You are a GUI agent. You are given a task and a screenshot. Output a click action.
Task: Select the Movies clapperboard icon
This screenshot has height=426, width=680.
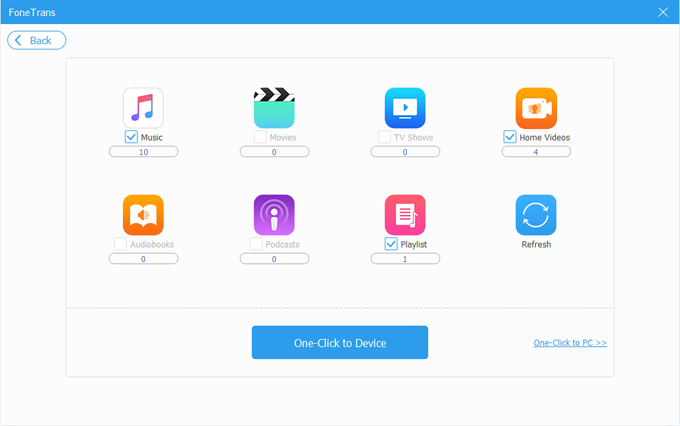(274, 107)
